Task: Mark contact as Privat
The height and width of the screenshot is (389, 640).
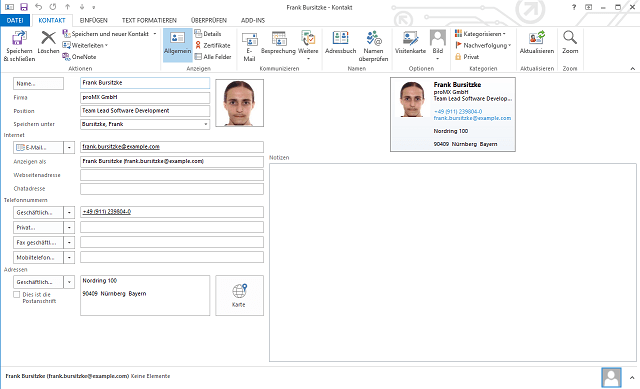Action: (467, 57)
